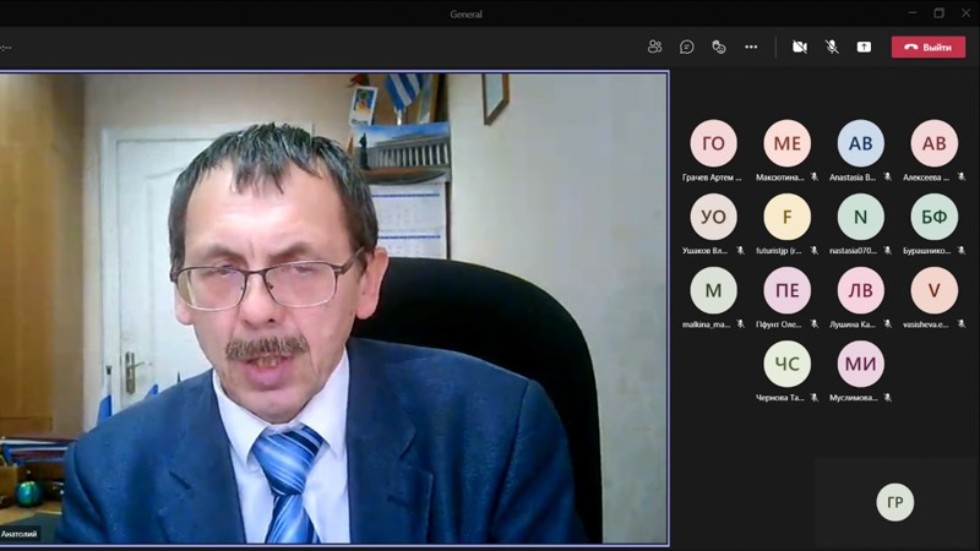Open the meeting chat
This screenshot has height=551, width=980.
(687, 47)
